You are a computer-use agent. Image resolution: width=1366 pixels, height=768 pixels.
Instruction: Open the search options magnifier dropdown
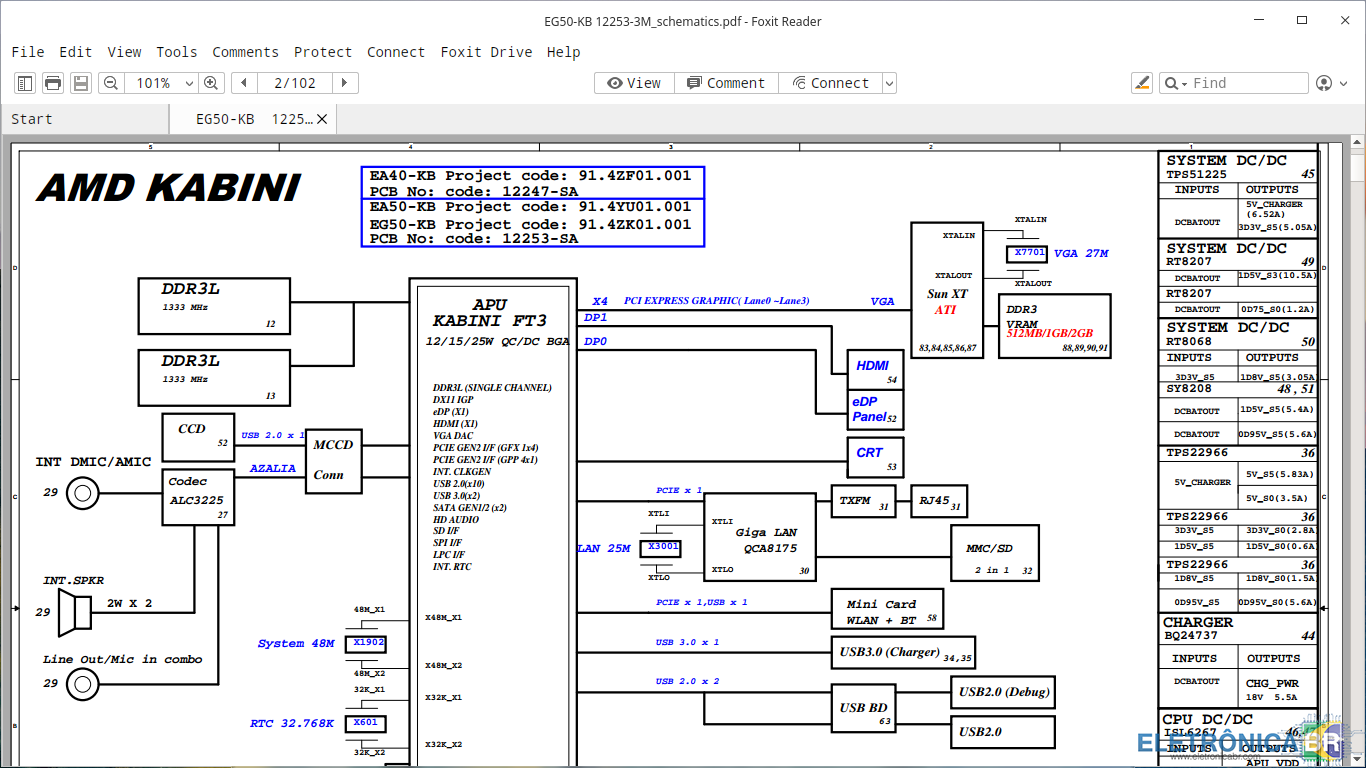tap(1175, 83)
